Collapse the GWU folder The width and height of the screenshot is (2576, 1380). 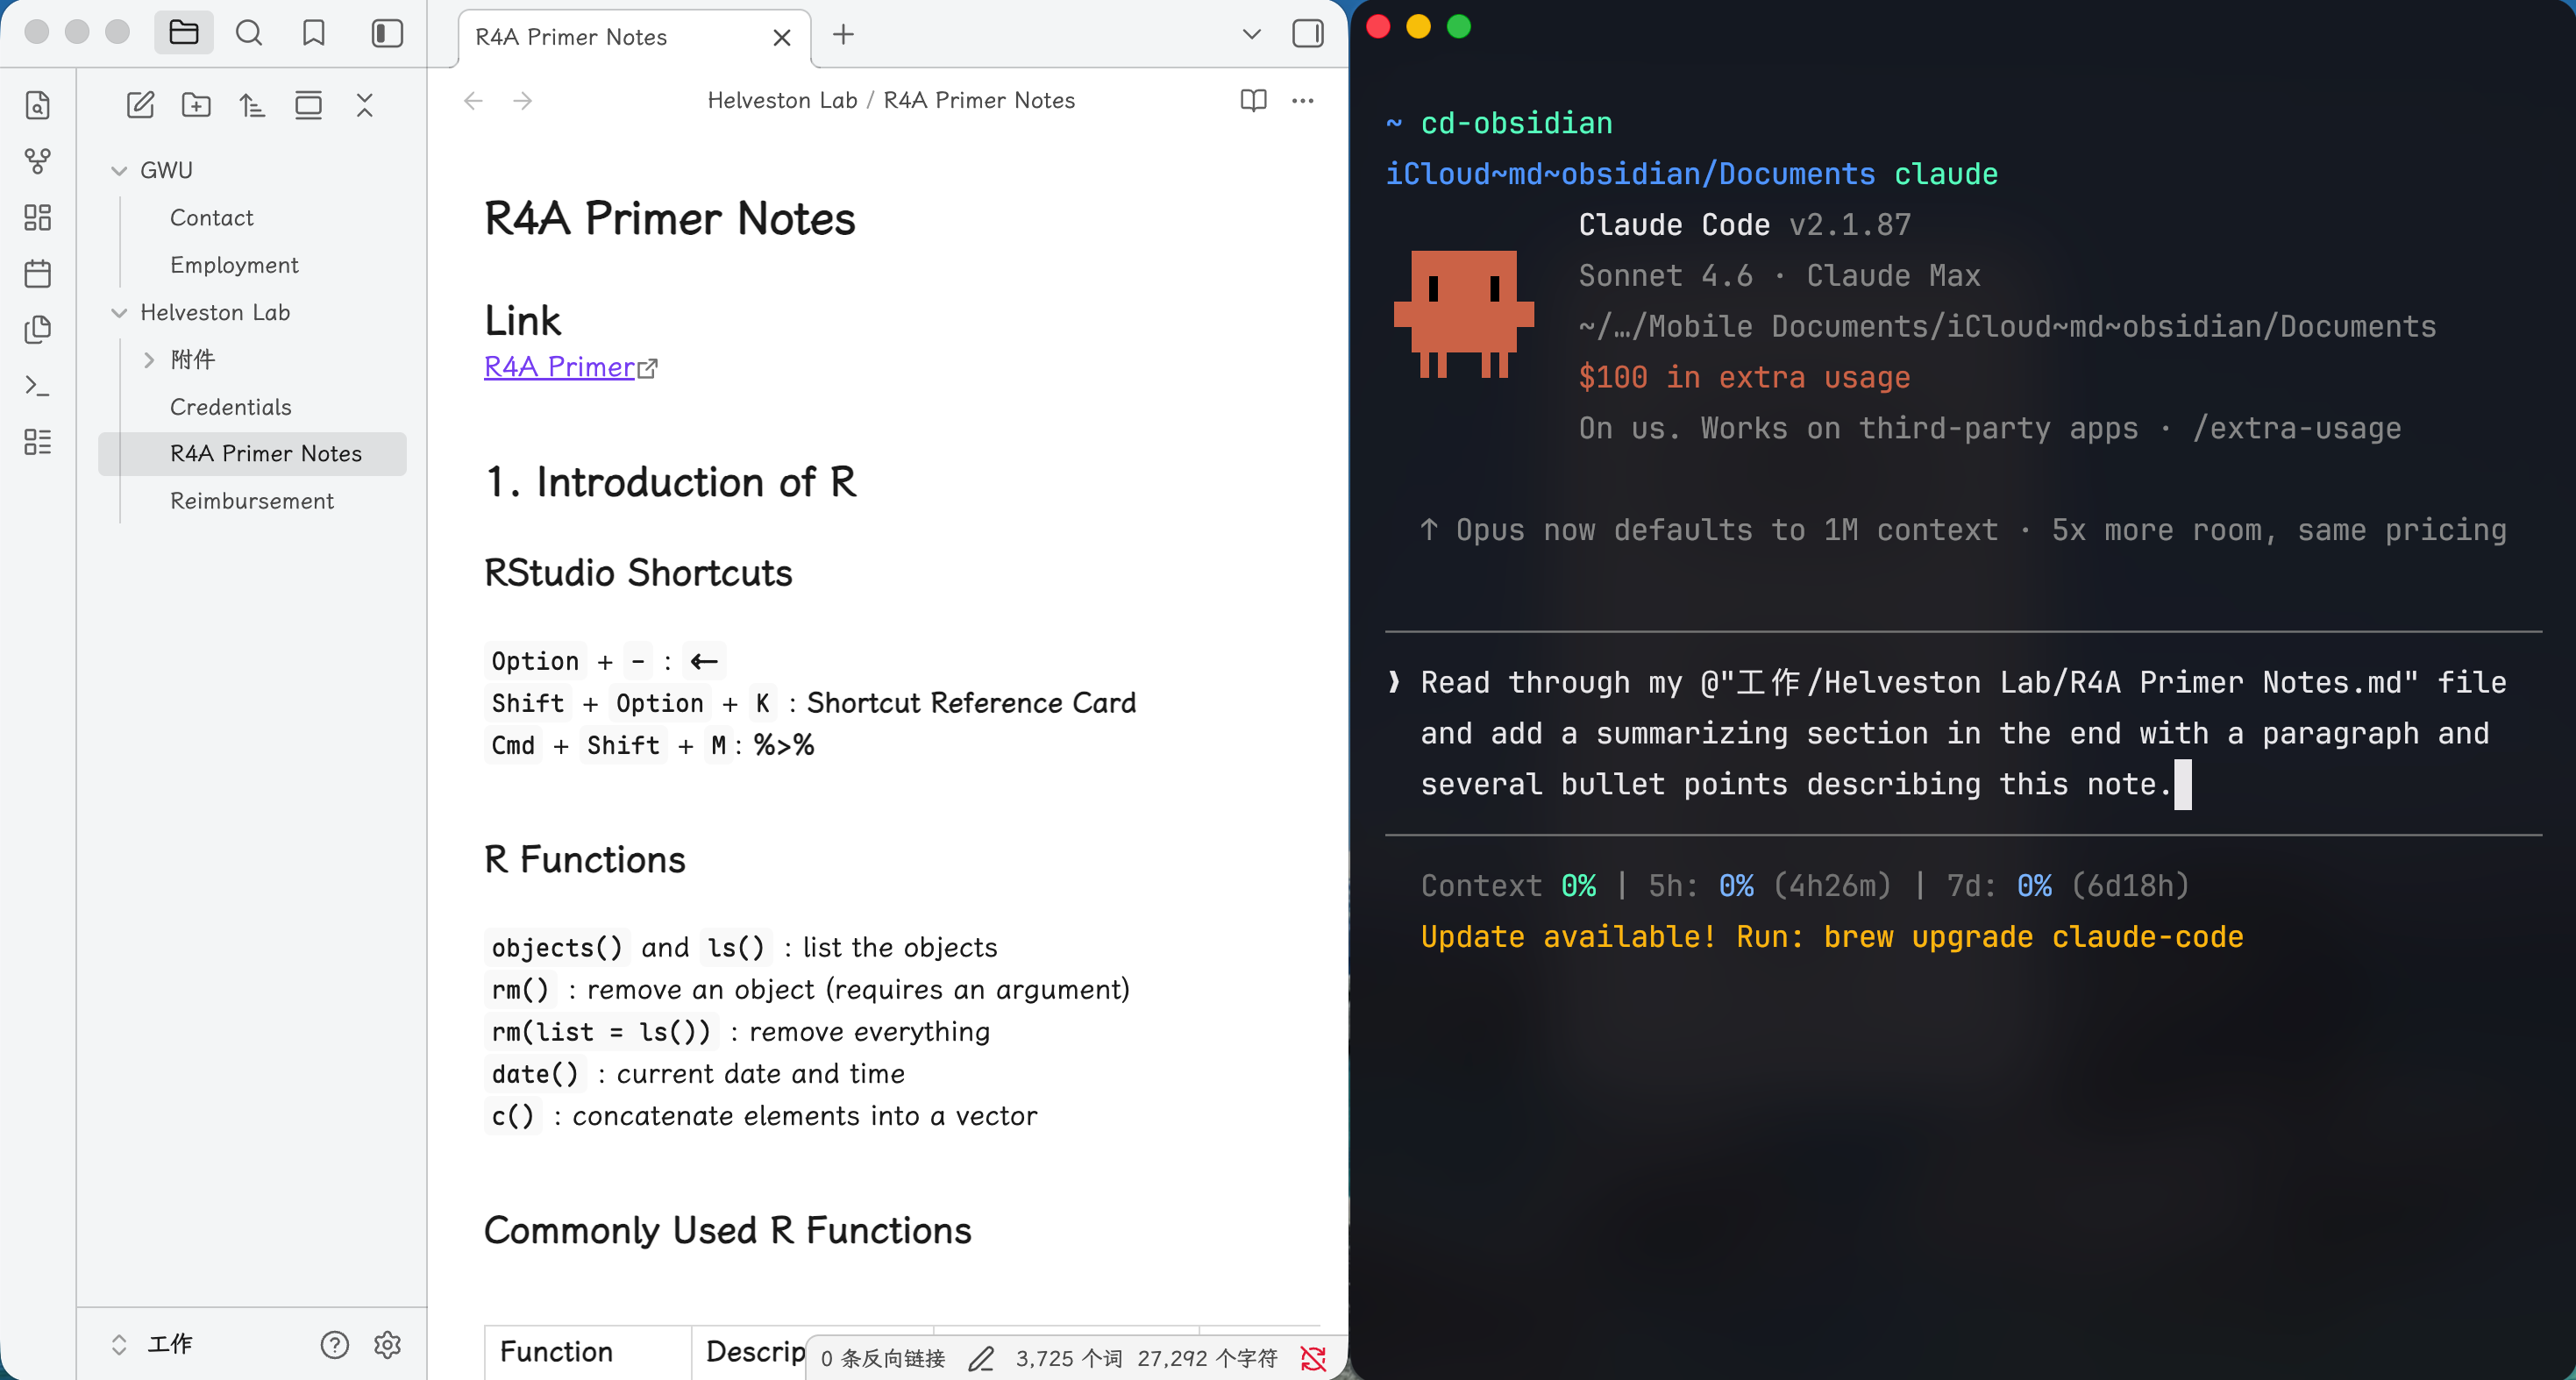119,171
